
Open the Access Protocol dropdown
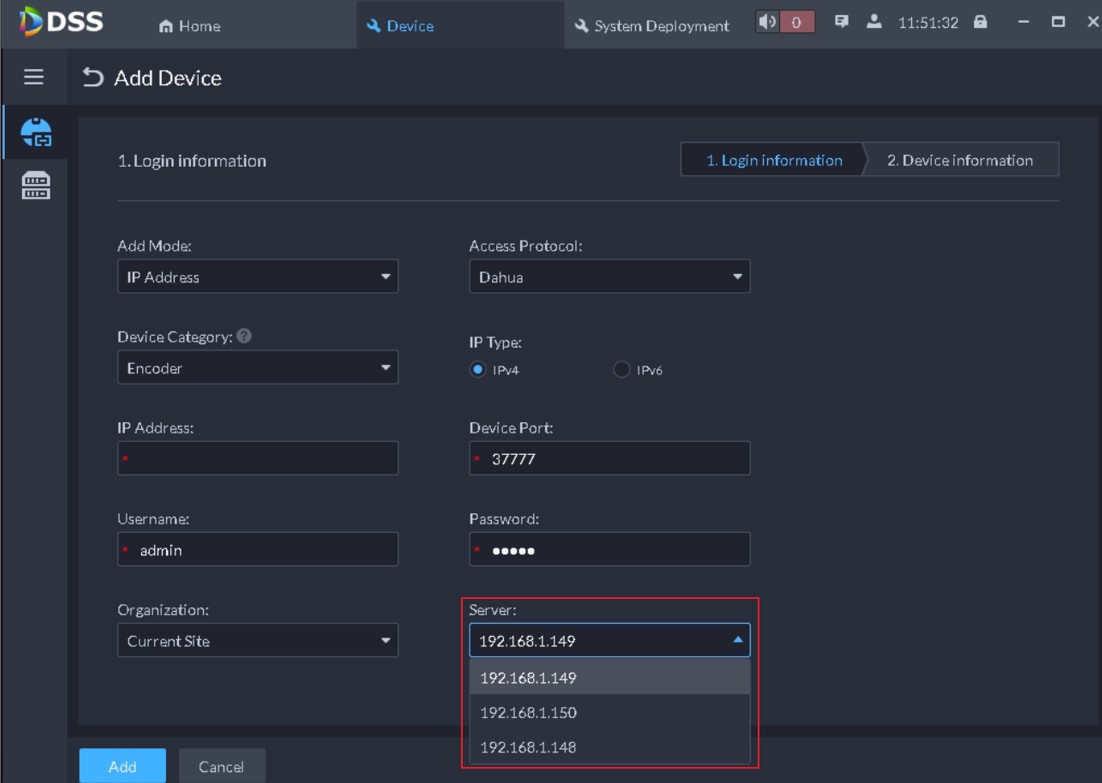pos(609,277)
